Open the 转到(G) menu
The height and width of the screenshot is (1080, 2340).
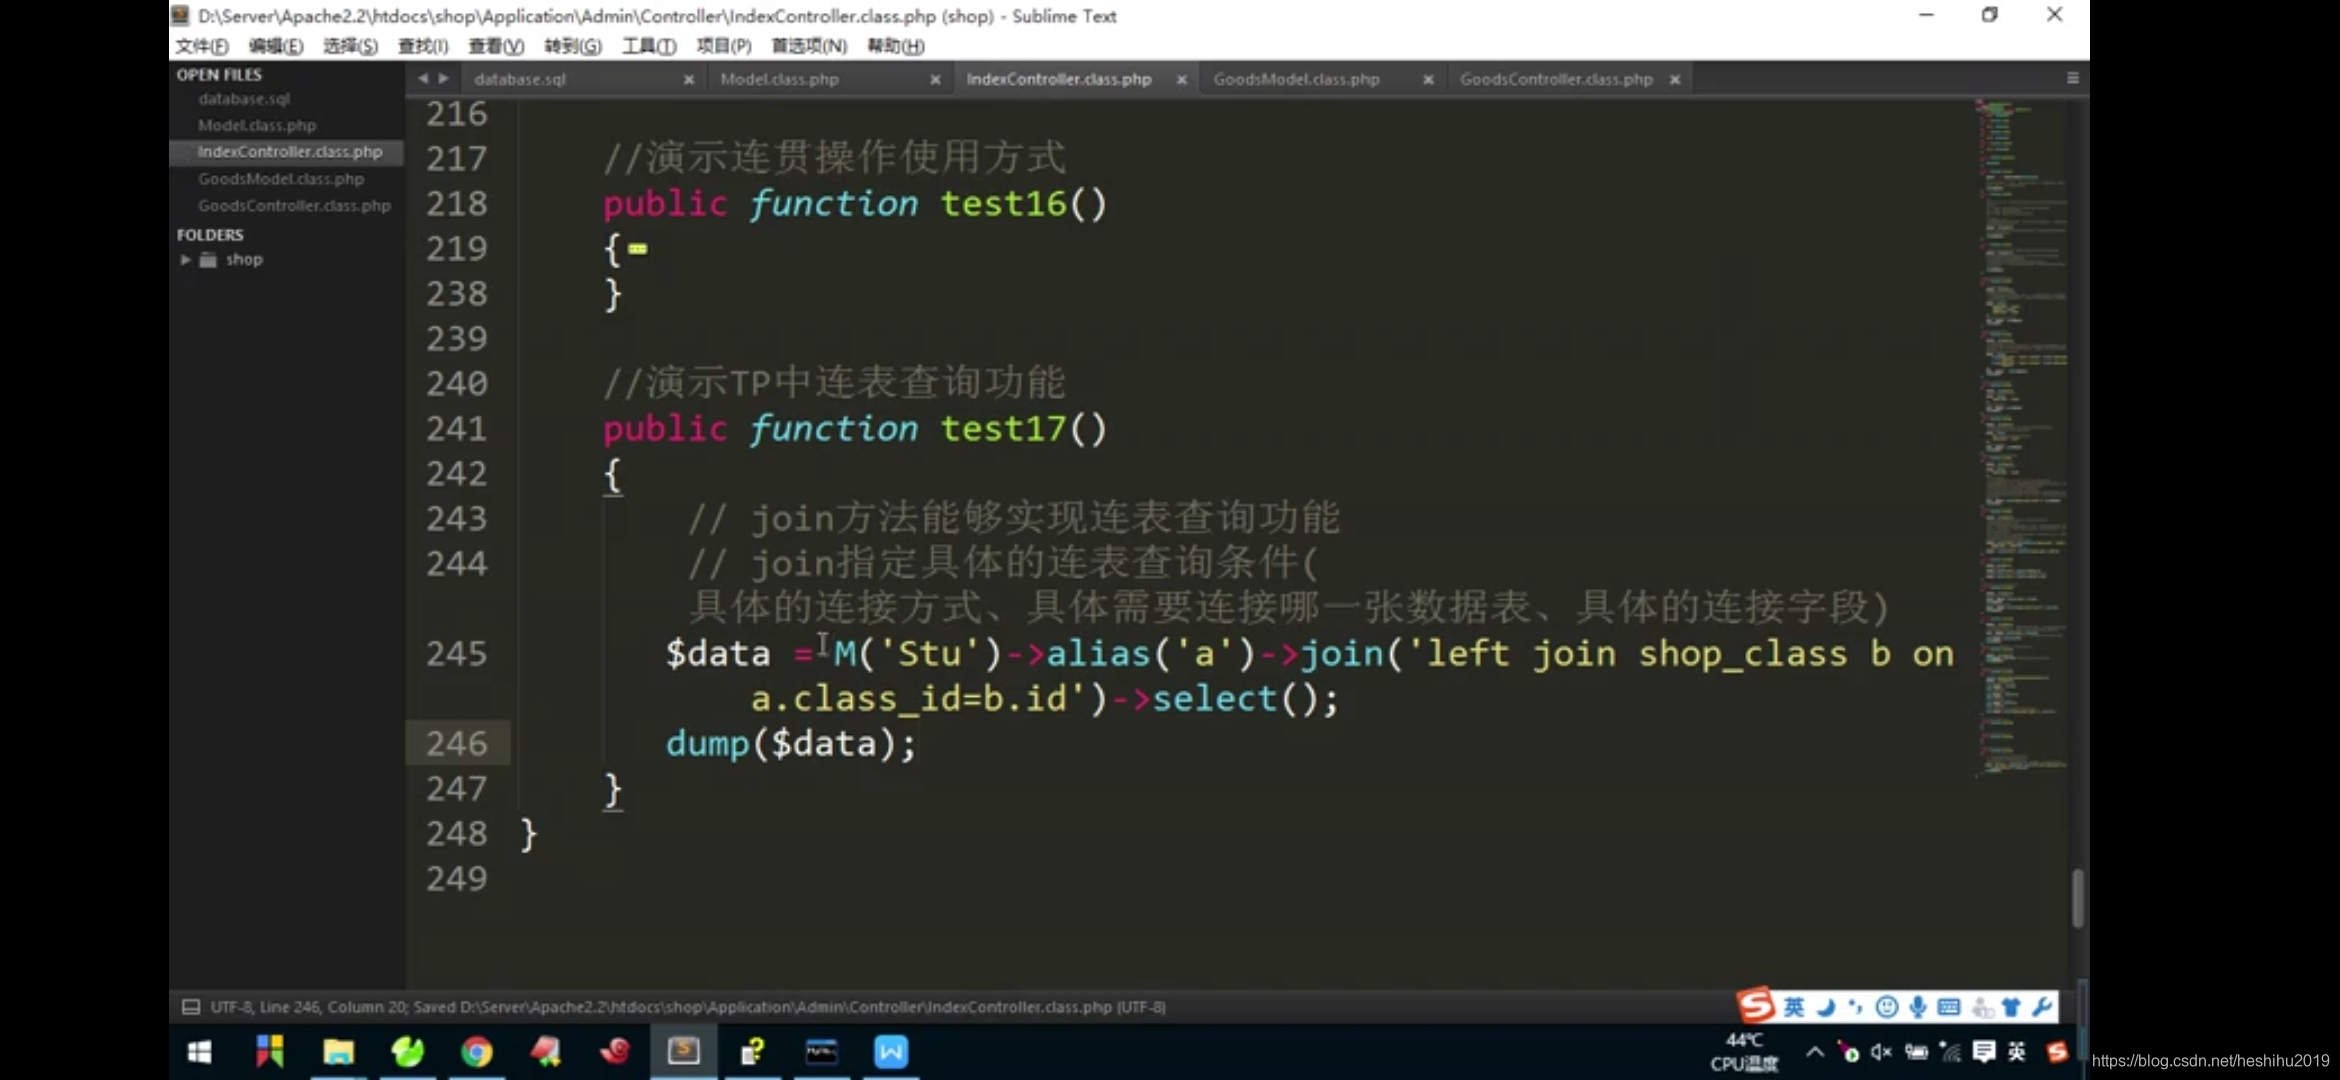[573, 46]
